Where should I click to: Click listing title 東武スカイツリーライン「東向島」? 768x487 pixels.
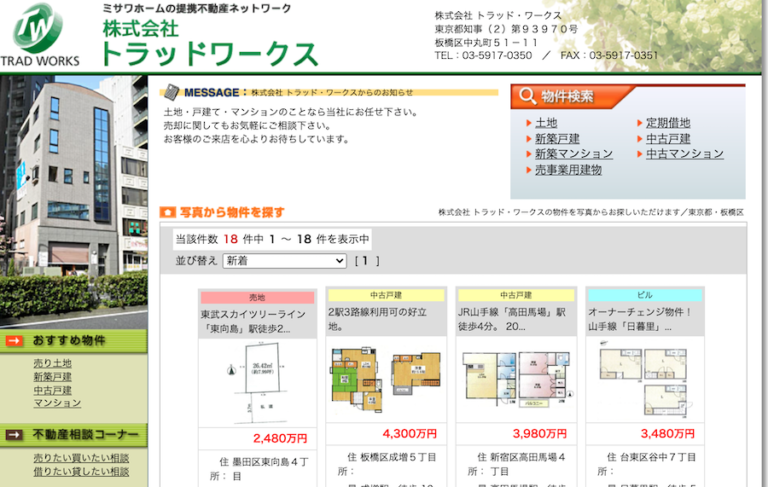253,321
